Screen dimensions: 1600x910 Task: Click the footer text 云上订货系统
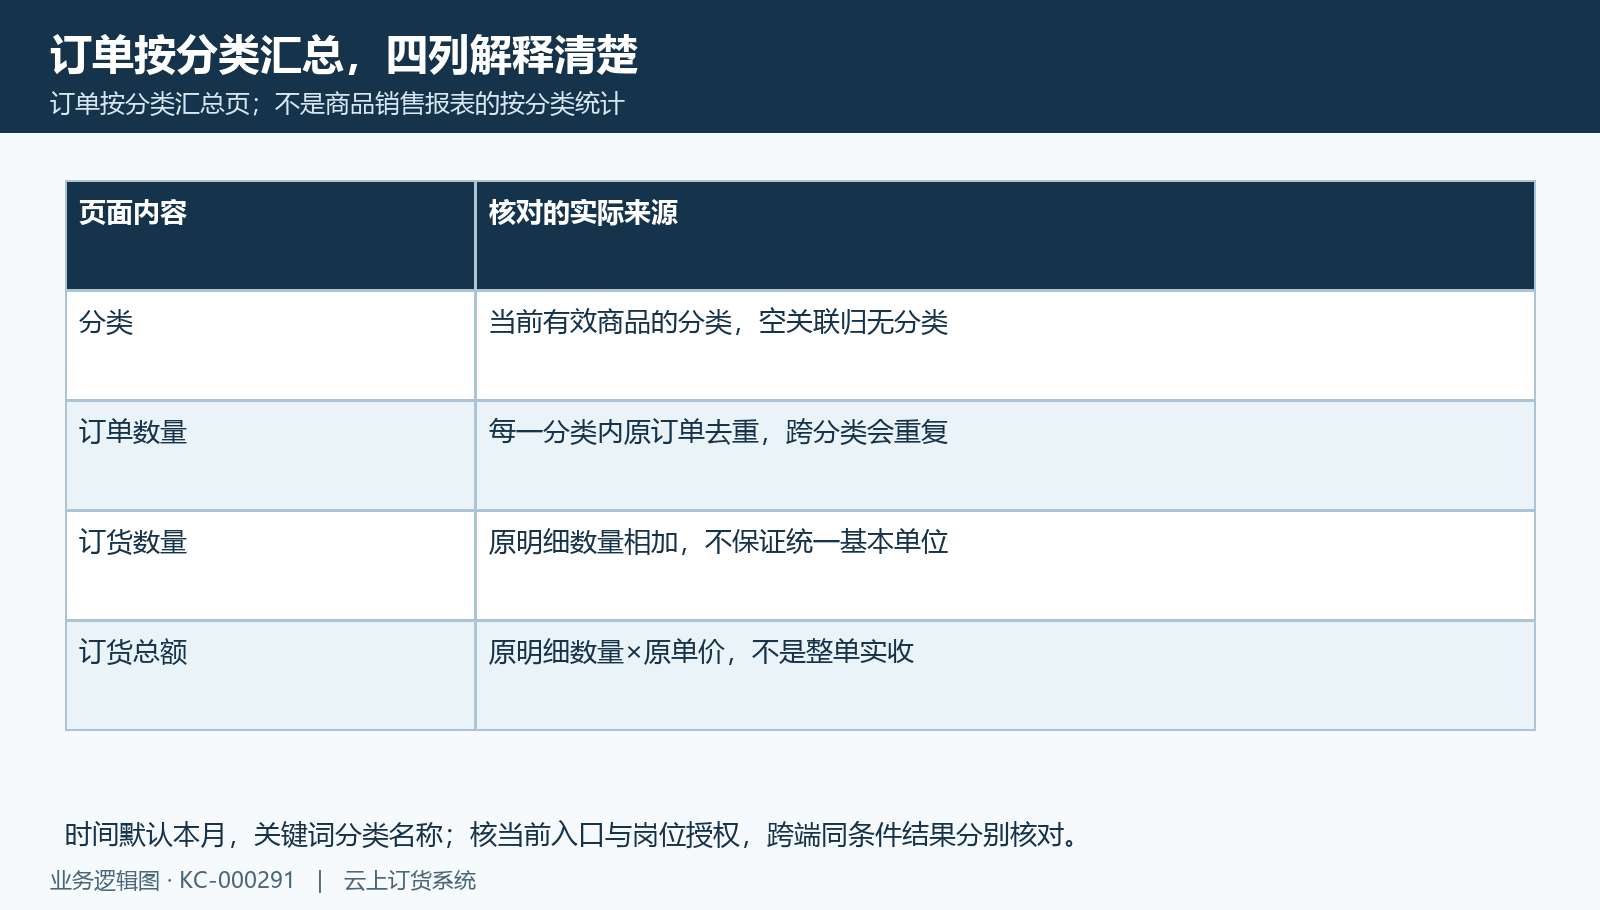point(410,880)
